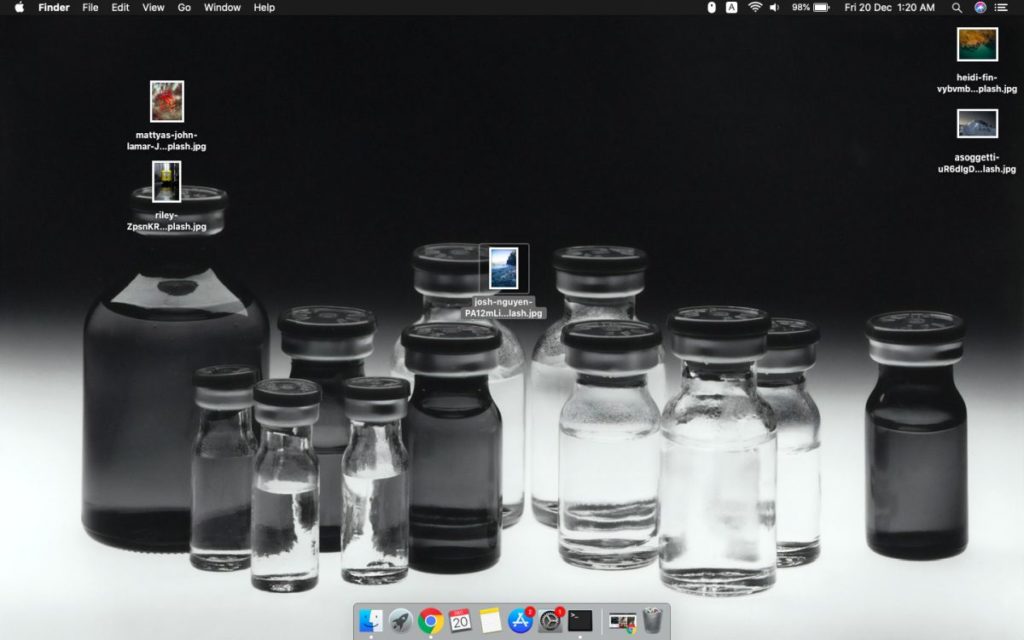Viewport: 1024px width, 640px height.
Task: Click the volume icon in the menu bar
Action: 774,8
